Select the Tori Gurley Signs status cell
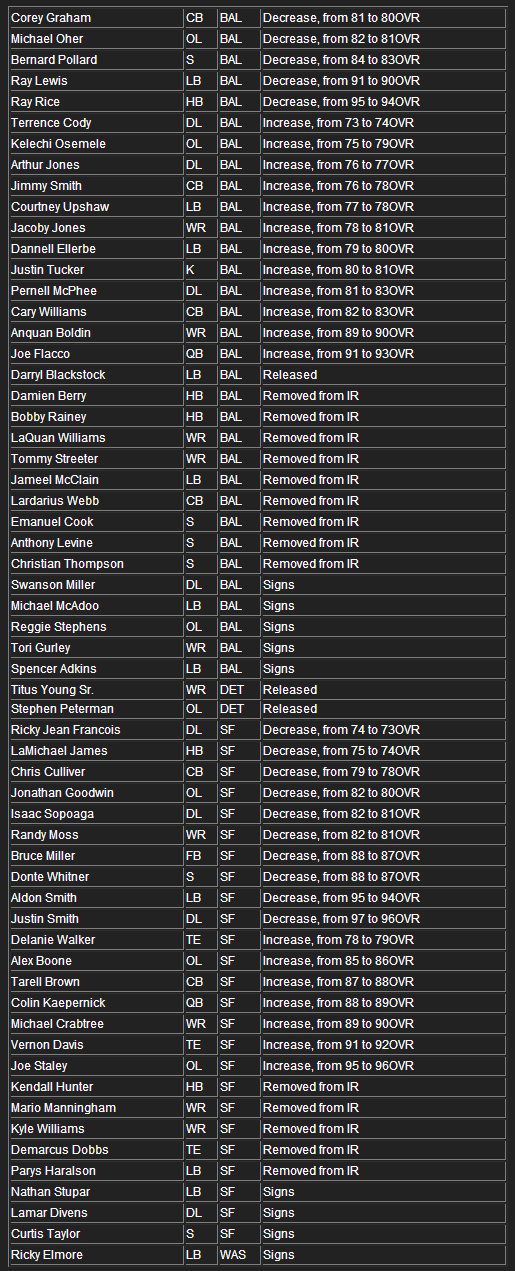 pyautogui.click(x=384, y=648)
